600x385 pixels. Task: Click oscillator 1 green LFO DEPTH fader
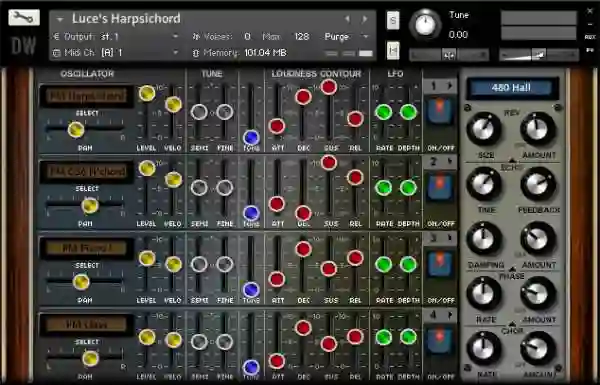408,112
